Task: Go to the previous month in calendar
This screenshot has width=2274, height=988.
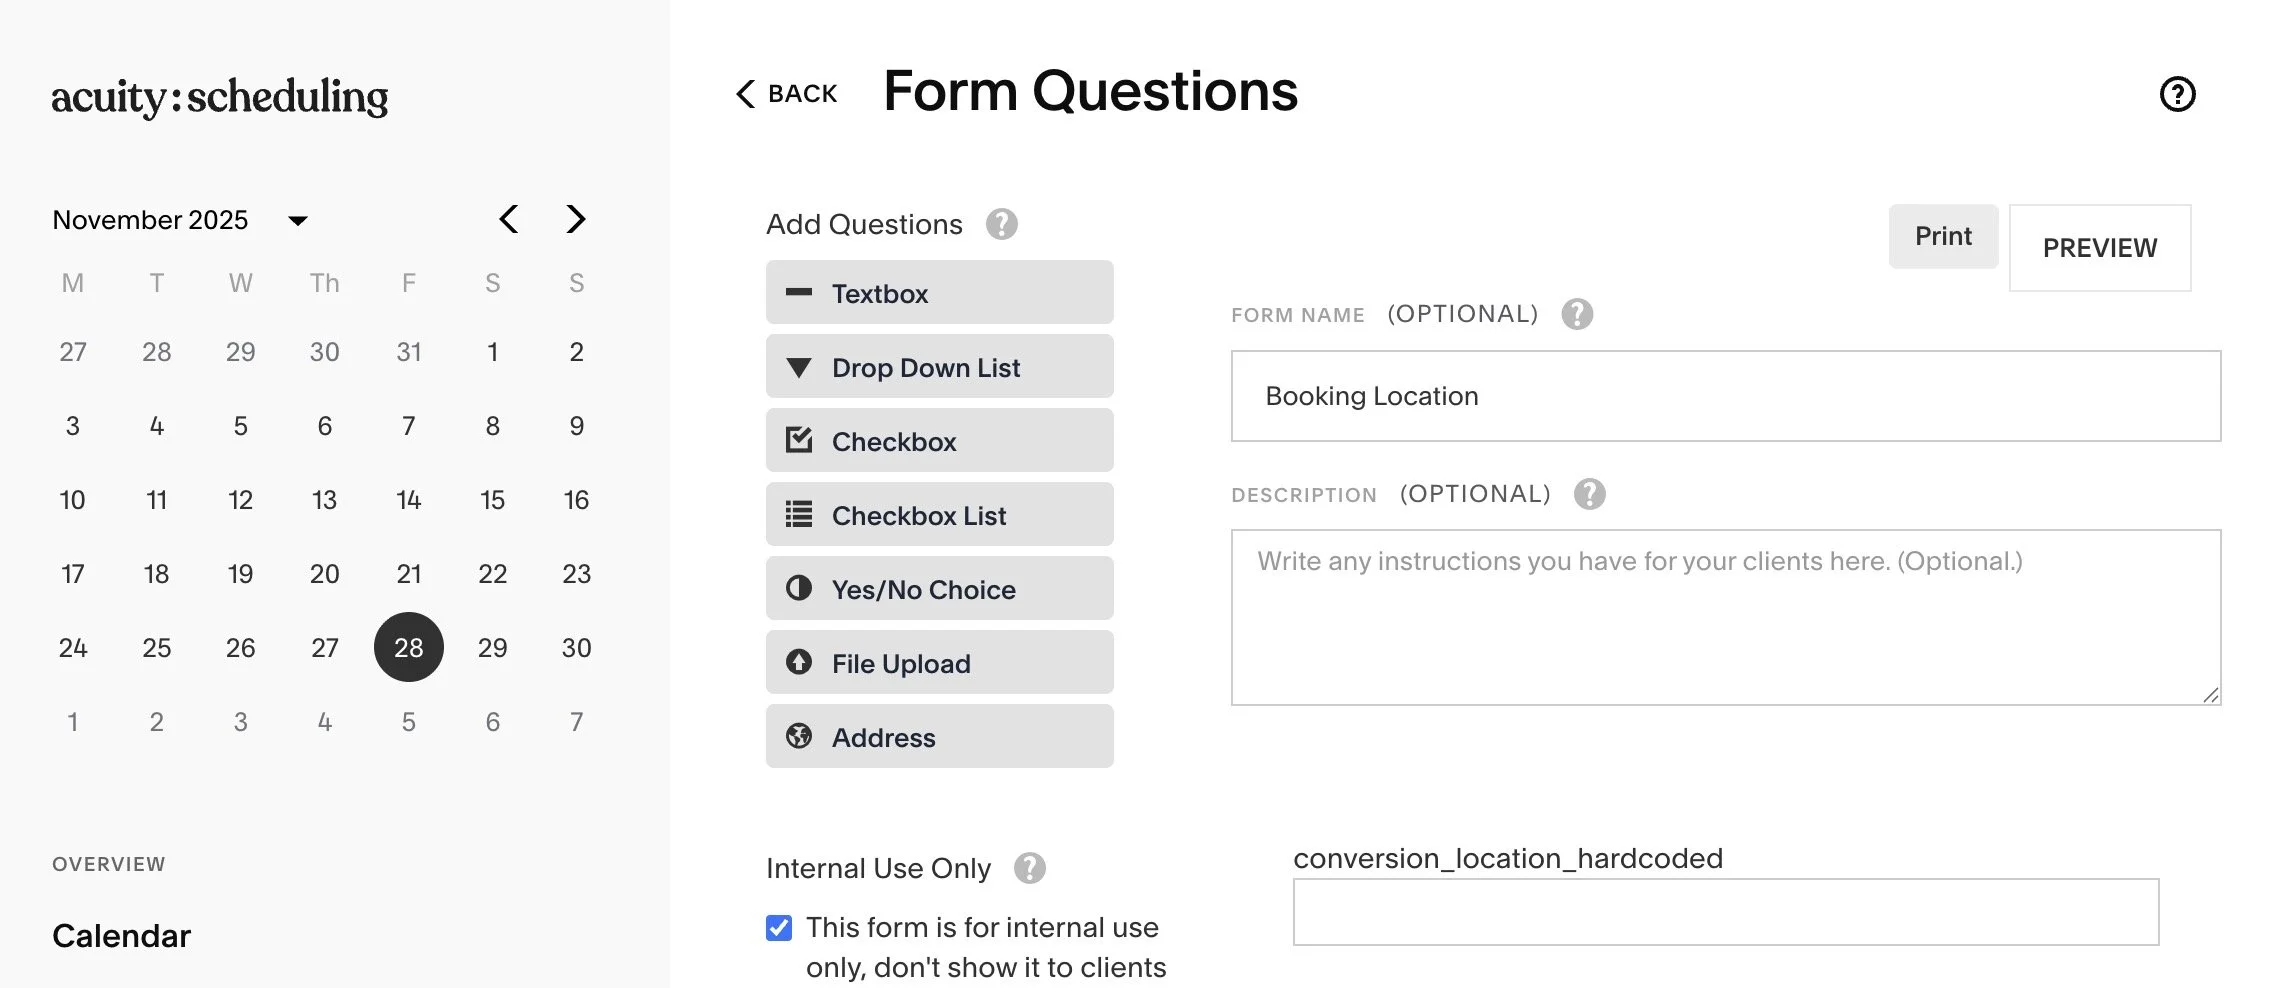Action: (x=509, y=219)
